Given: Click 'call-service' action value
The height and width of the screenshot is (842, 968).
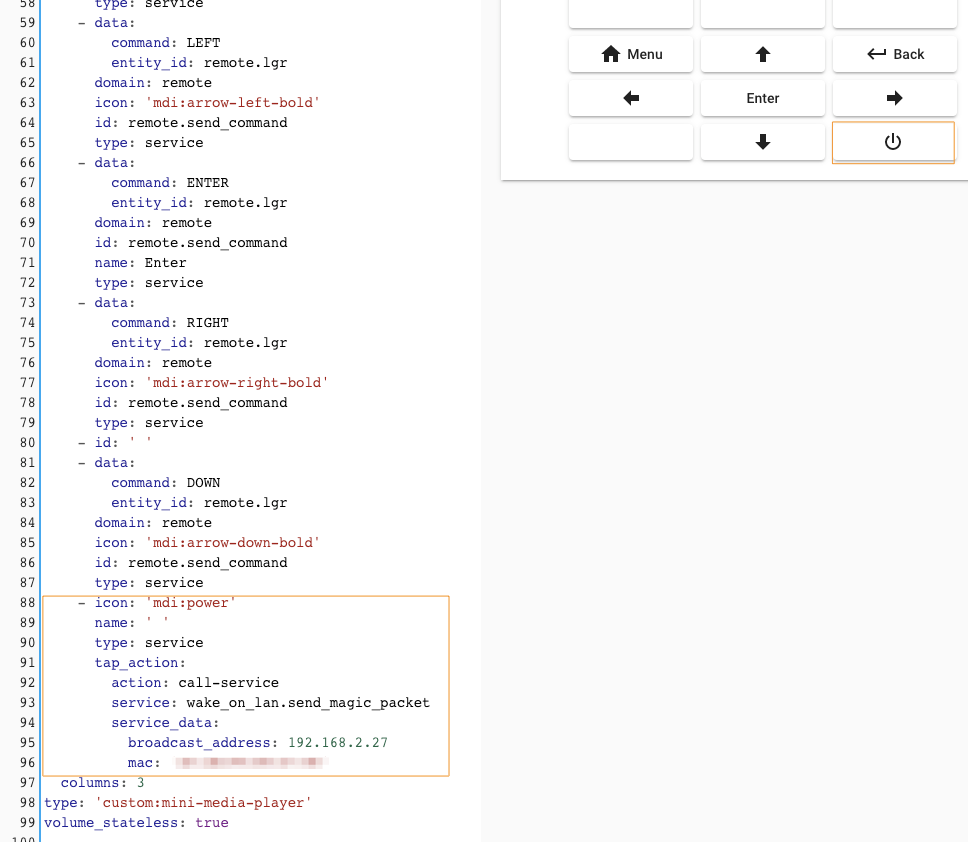Looking at the screenshot, I should click(x=228, y=683).
